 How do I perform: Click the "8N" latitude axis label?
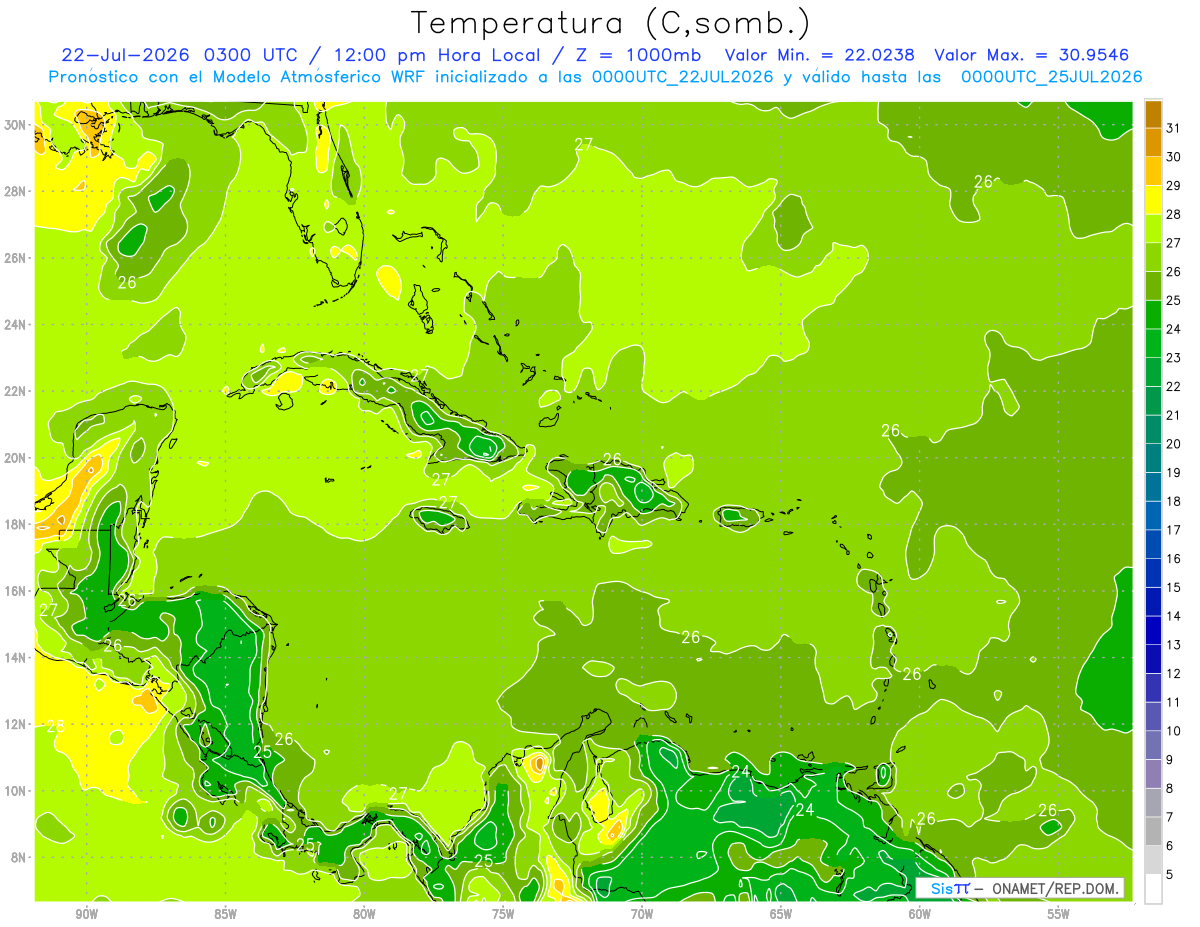point(18,857)
